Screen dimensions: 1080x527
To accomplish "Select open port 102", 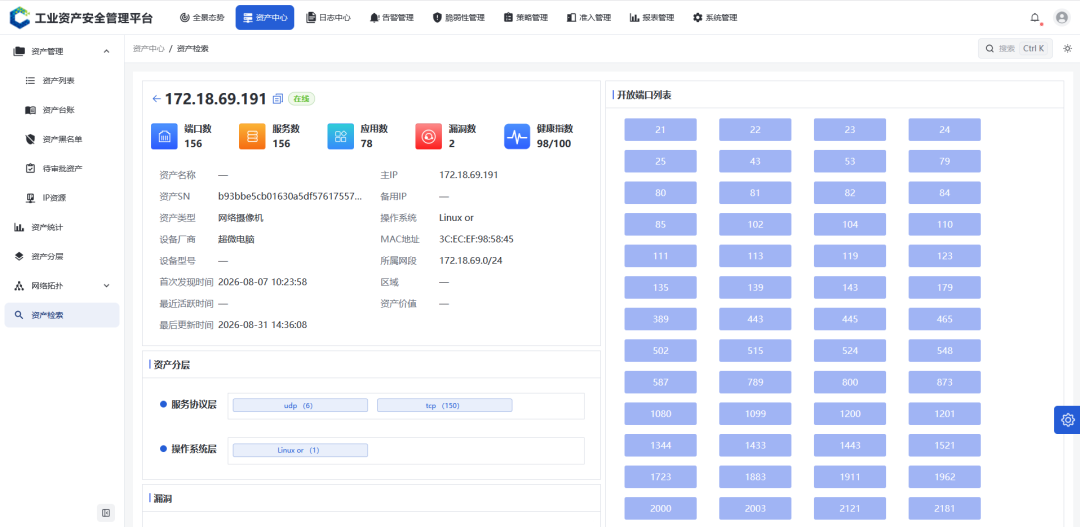I will point(755,224).
